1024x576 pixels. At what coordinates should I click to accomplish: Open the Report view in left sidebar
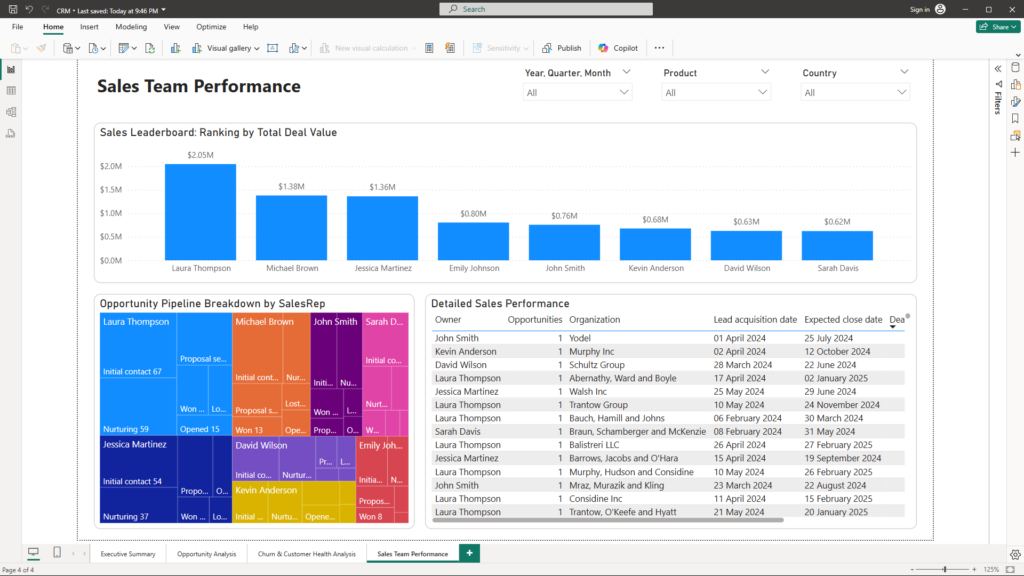tap(11, 70)
